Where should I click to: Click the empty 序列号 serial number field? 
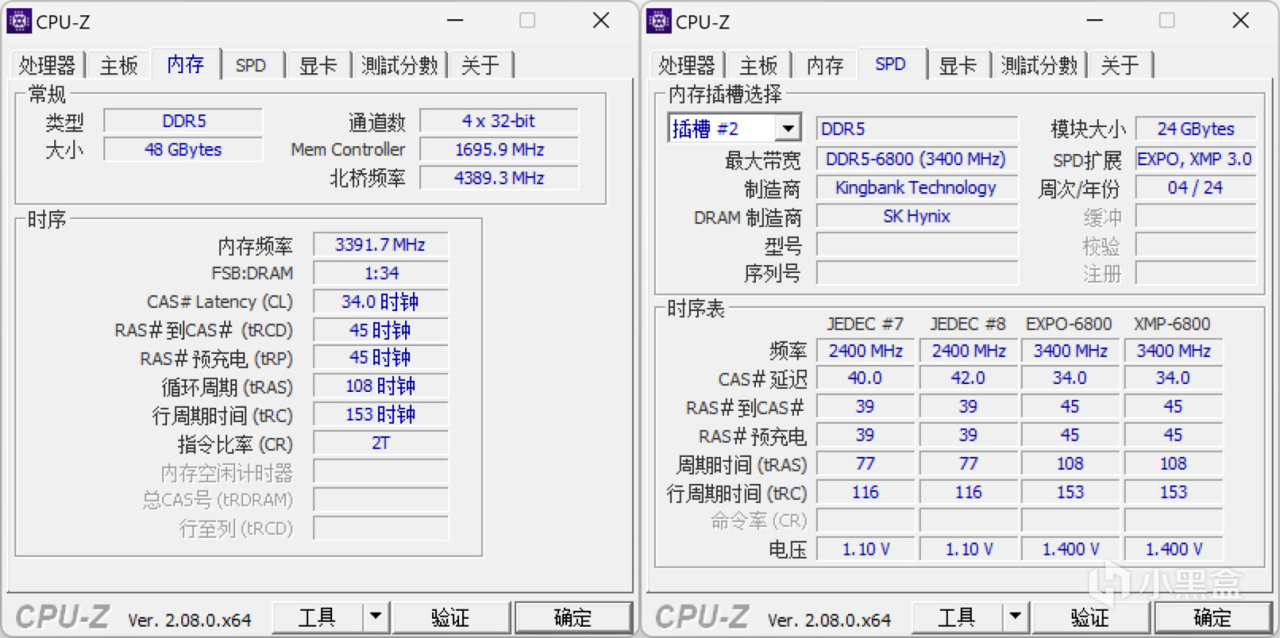(916, 273)
